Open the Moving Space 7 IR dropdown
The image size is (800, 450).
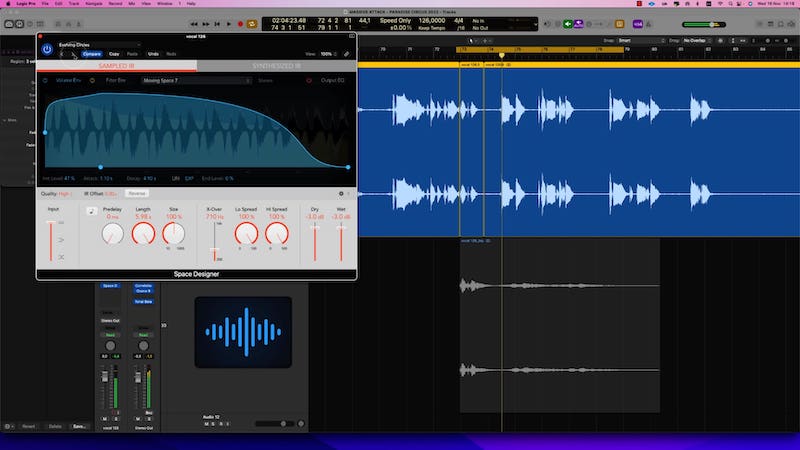point(196,81)
